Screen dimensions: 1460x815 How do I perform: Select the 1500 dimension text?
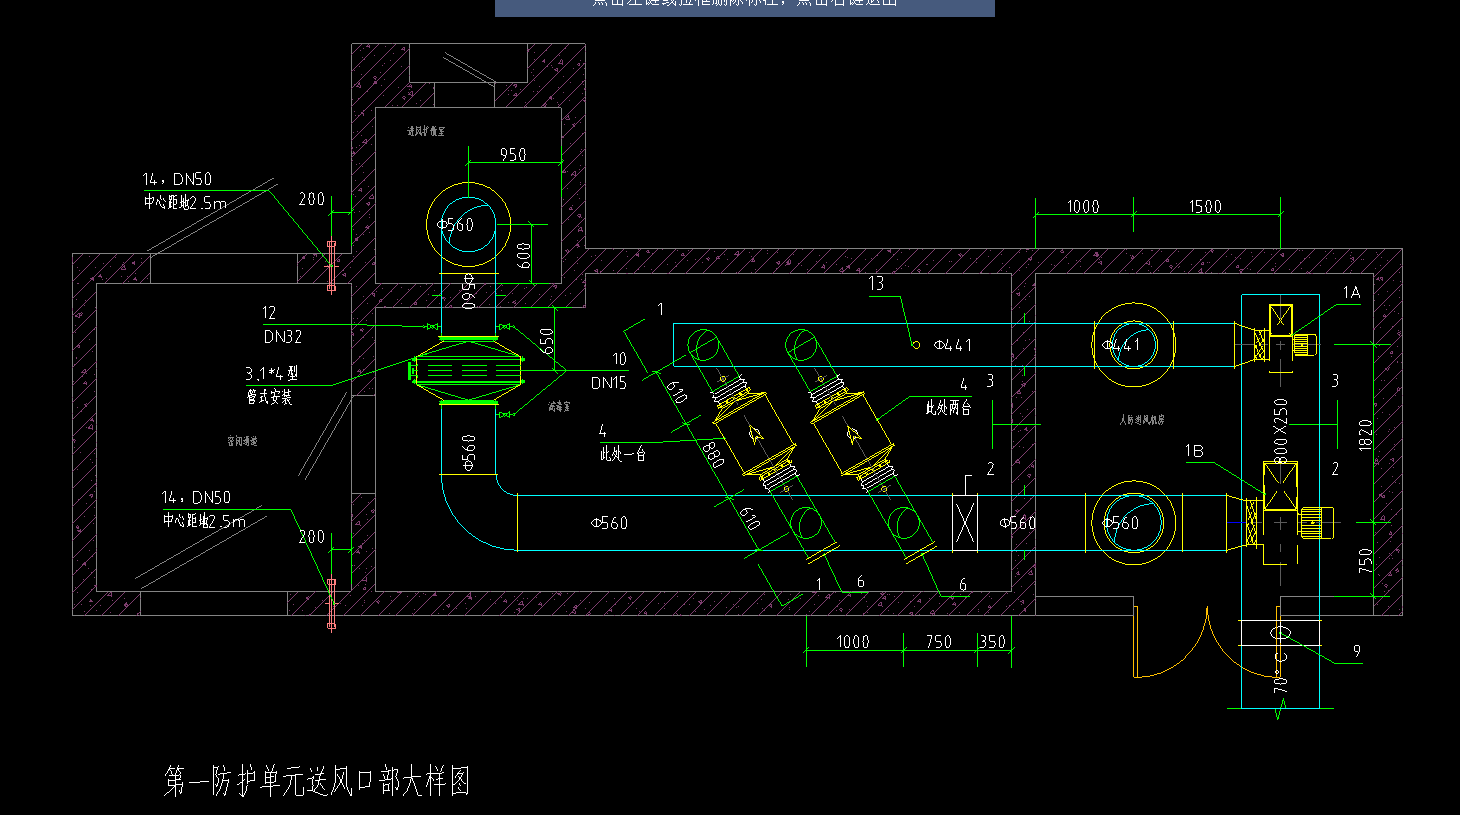(1205, 207)
